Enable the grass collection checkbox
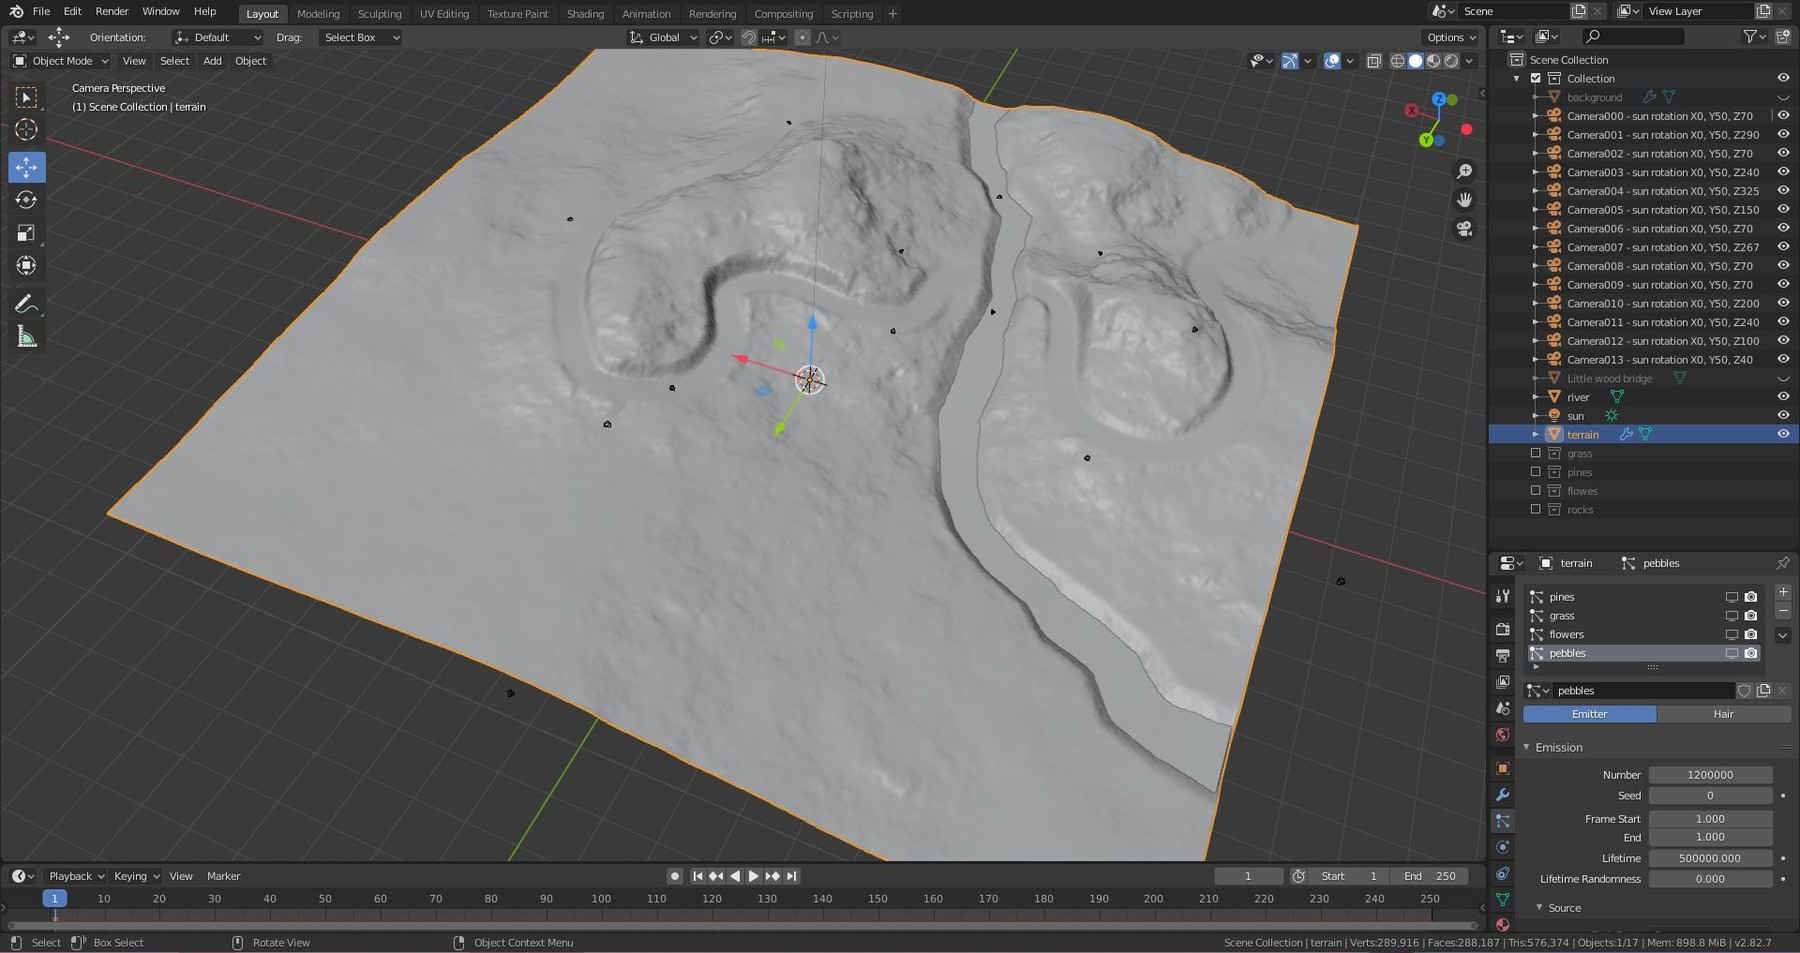 (1537, 452)
